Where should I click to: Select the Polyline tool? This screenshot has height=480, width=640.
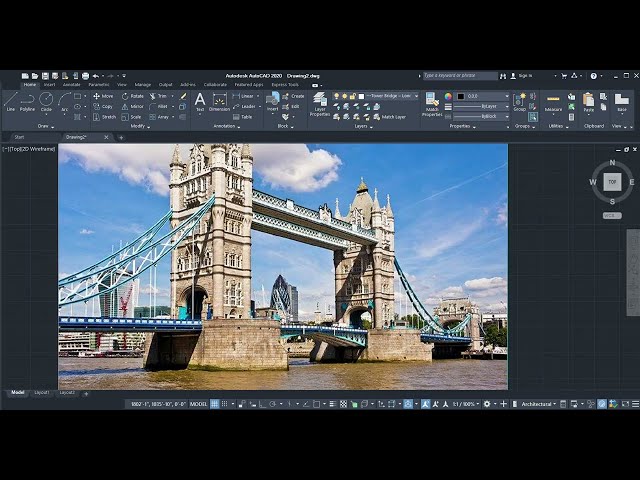coord(27,102)
